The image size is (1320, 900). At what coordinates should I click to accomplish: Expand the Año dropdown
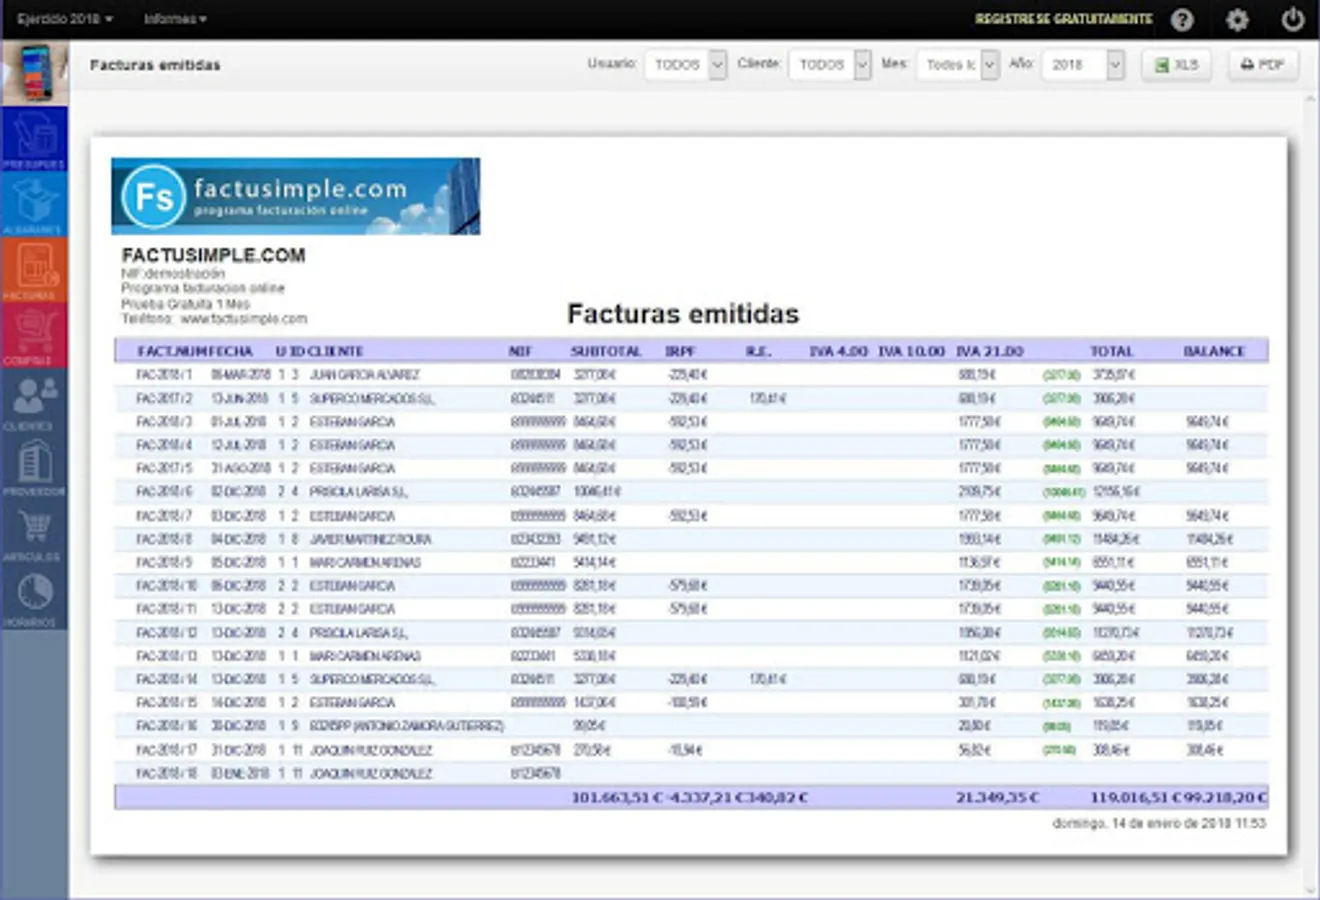click(x=1084, y=65)
